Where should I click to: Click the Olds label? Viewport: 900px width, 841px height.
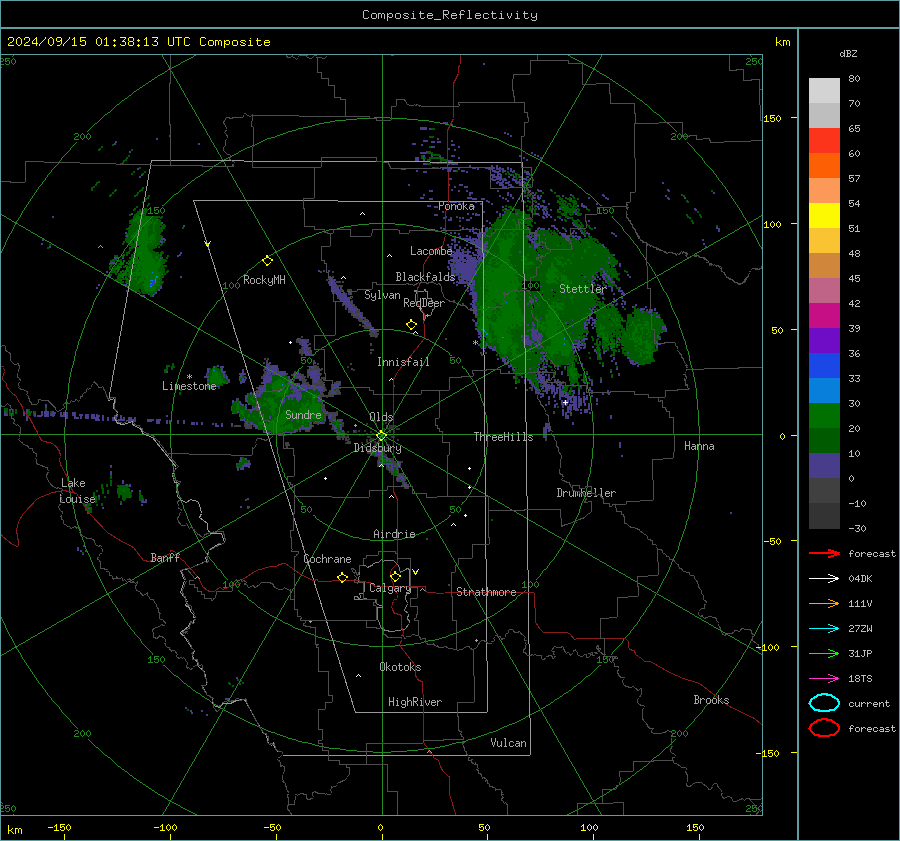tap(381, 417)
